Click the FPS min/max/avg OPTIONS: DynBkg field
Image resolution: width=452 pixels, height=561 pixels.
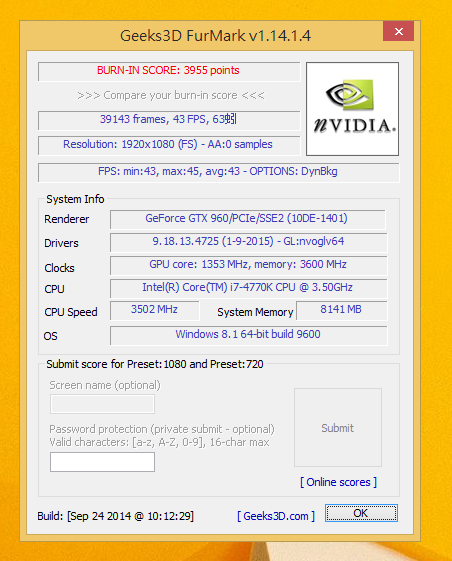tap(218, 172)
